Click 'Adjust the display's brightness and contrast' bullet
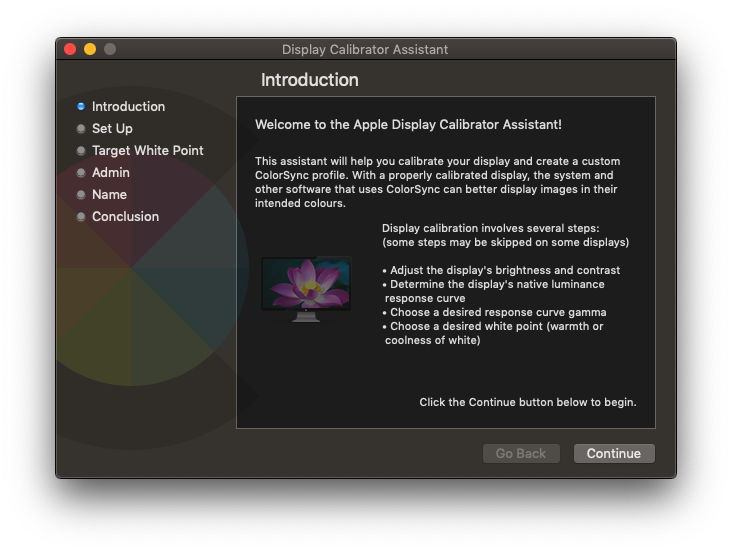 [501, 270]
